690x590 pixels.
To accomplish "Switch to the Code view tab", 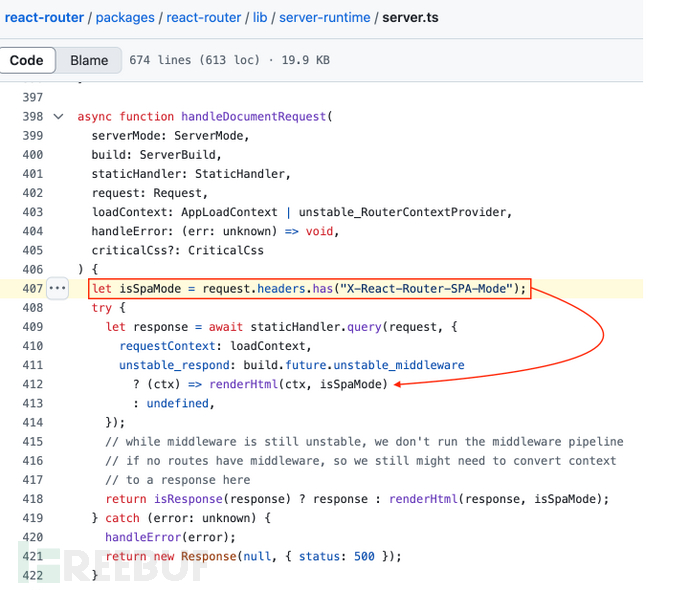I will pyautogui.click(x=26, y=60).
